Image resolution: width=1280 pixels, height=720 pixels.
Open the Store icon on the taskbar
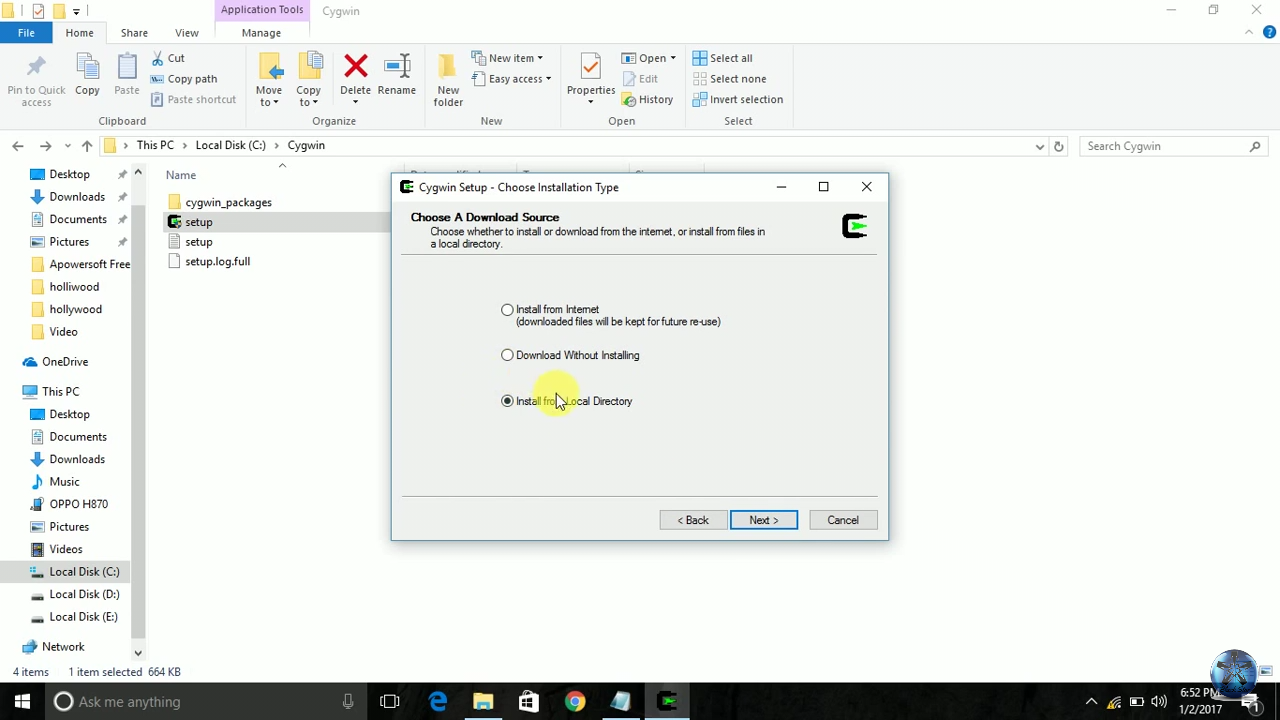[x=528, y=702]
